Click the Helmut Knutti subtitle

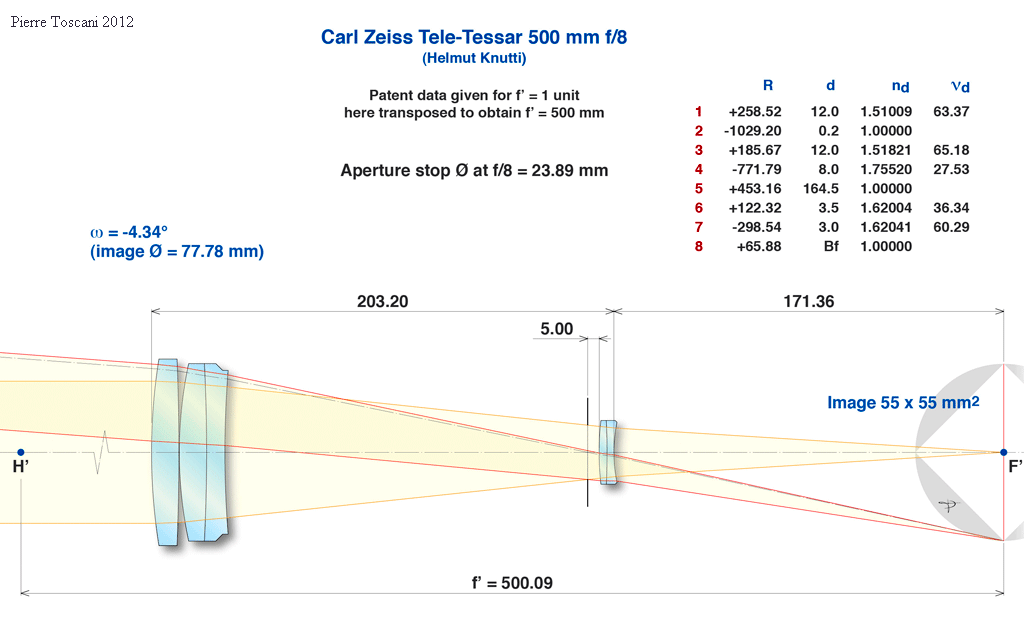pyautogui.click(x=474, y=58)
